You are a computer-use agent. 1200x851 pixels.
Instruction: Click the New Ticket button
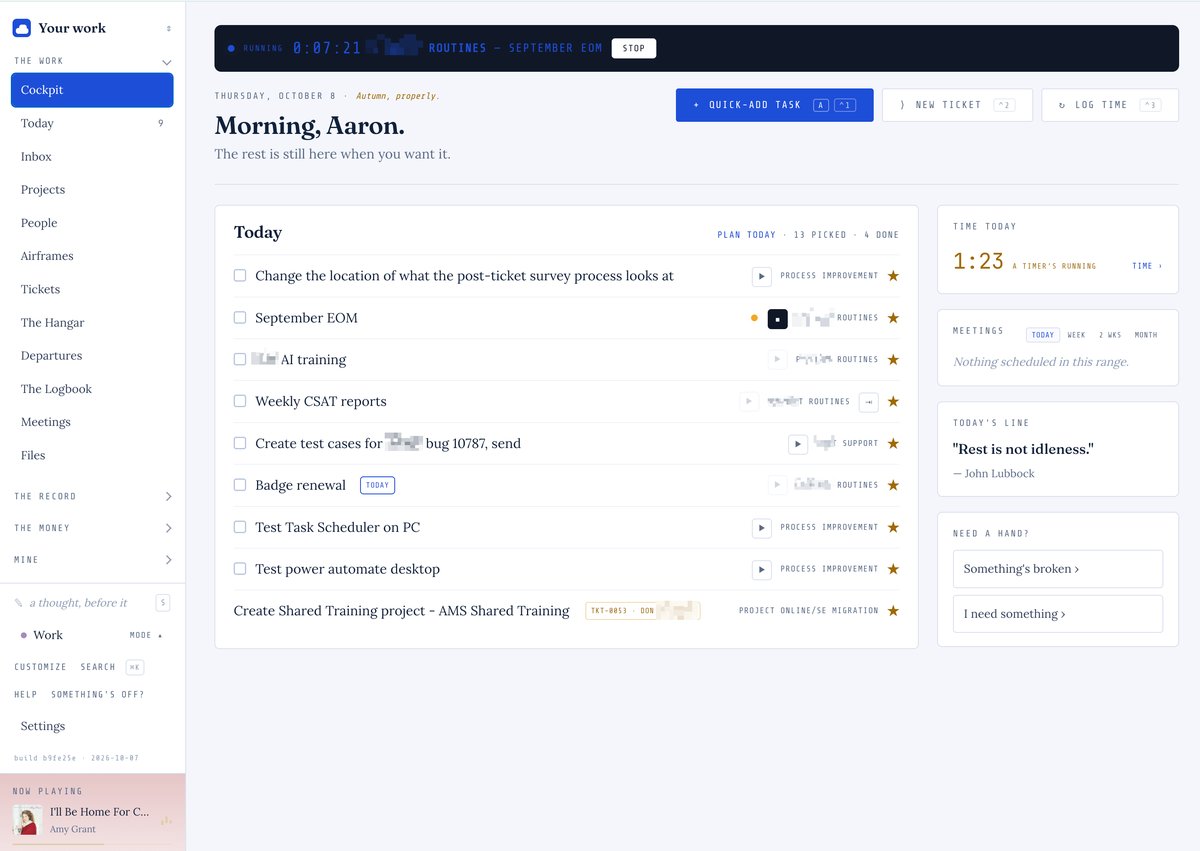958,105
